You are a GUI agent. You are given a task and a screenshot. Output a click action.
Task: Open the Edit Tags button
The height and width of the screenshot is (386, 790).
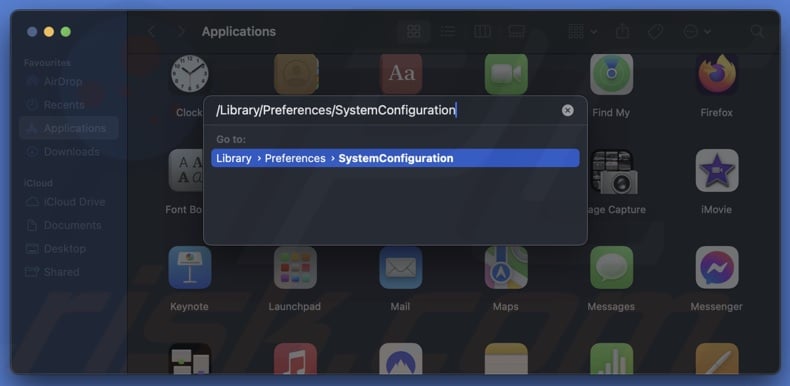click(x=655, y=32)
